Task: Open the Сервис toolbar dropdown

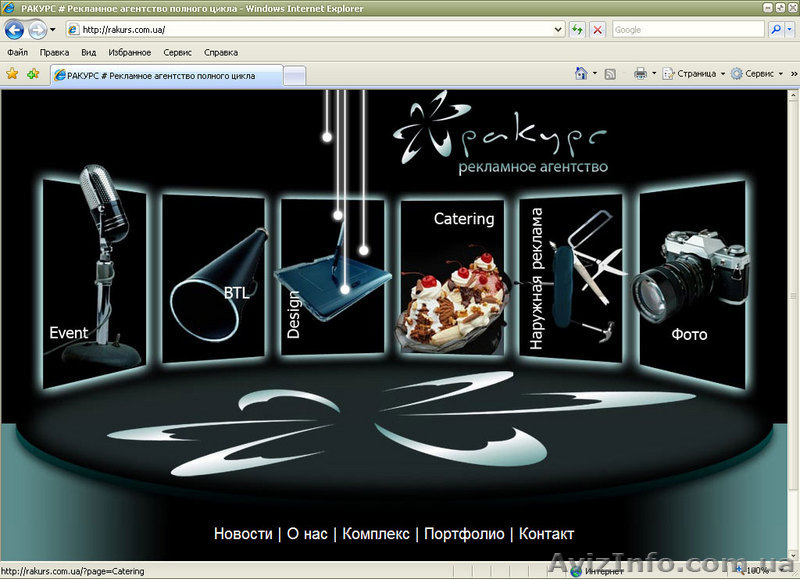Action: tap(758, 73)
